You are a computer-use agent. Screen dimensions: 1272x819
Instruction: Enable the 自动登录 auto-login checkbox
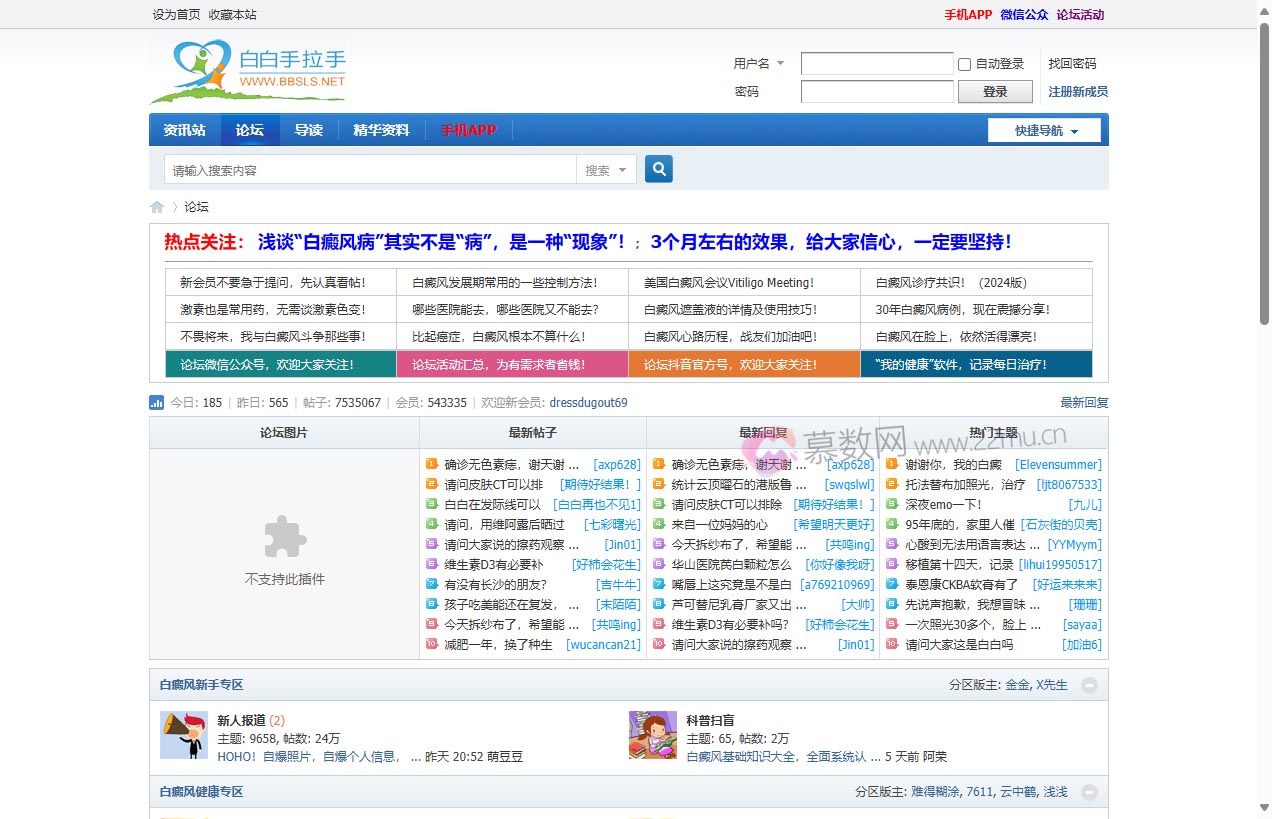[x=964, y=64]
